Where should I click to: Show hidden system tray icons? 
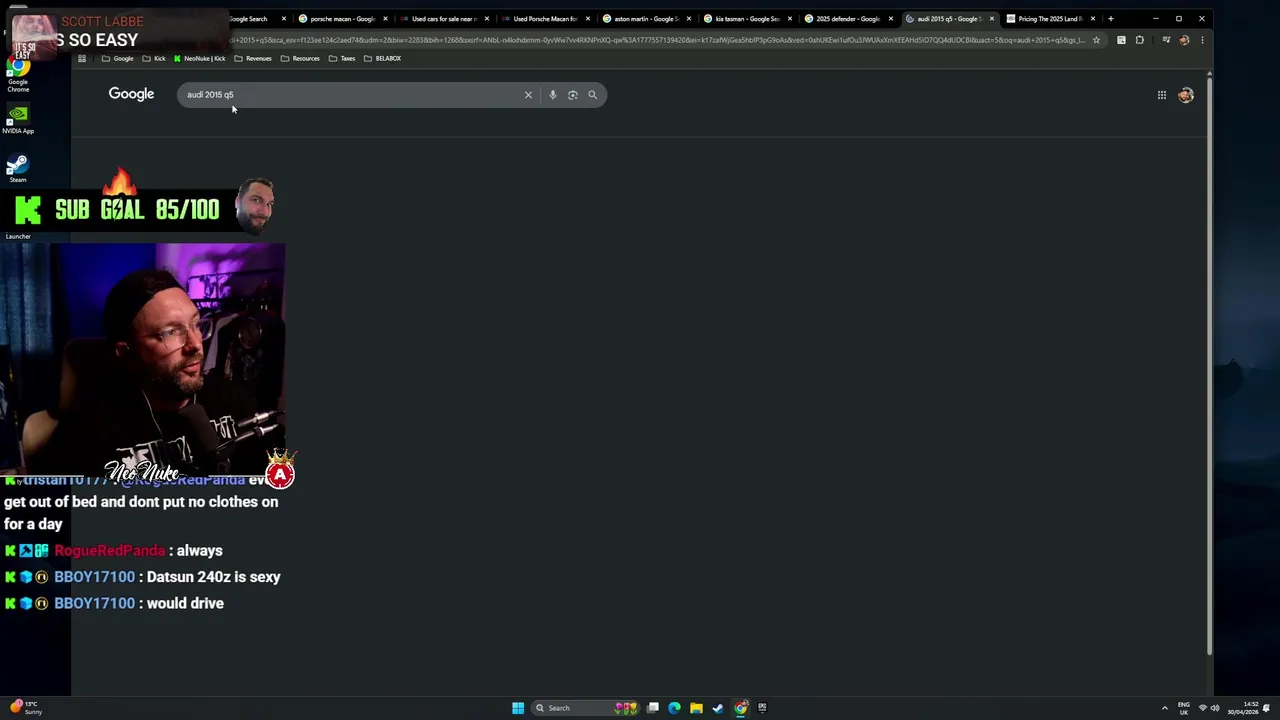[1164, 708]
